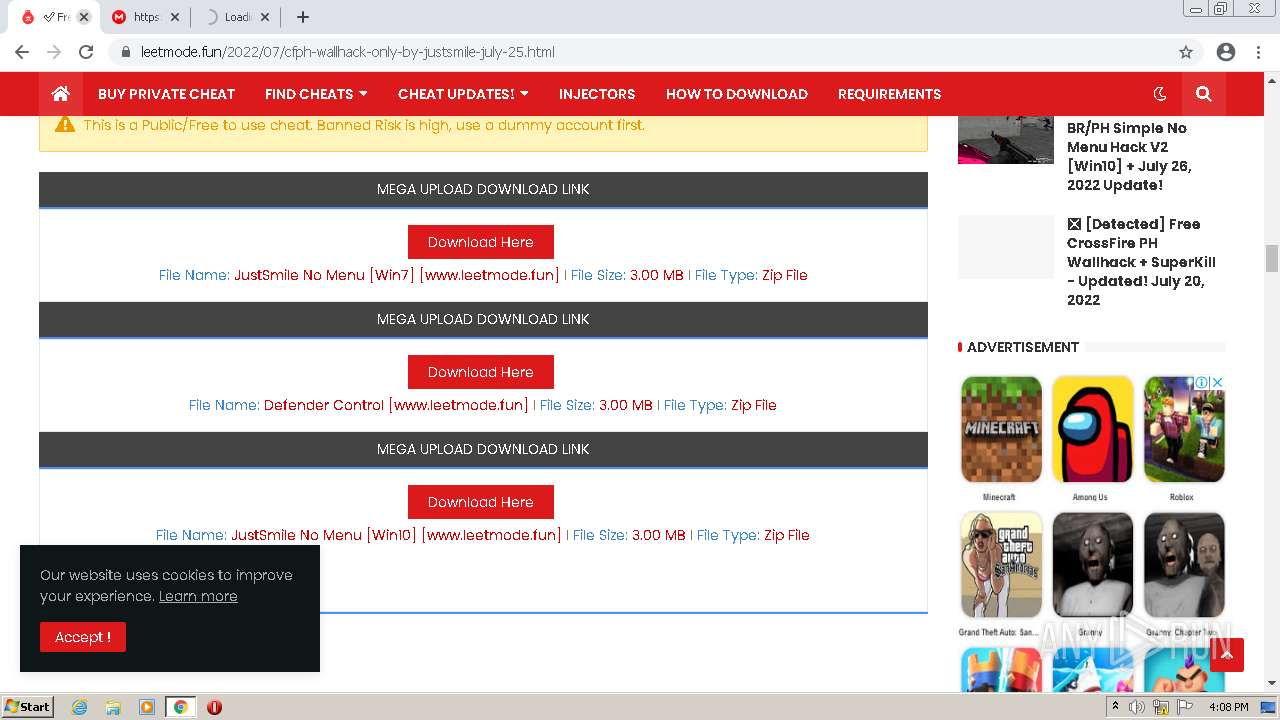Viewport: 1280px width, 720px height.
Task: Download Here for JustSmile No Menu Win10
Action: coord(481,502)
